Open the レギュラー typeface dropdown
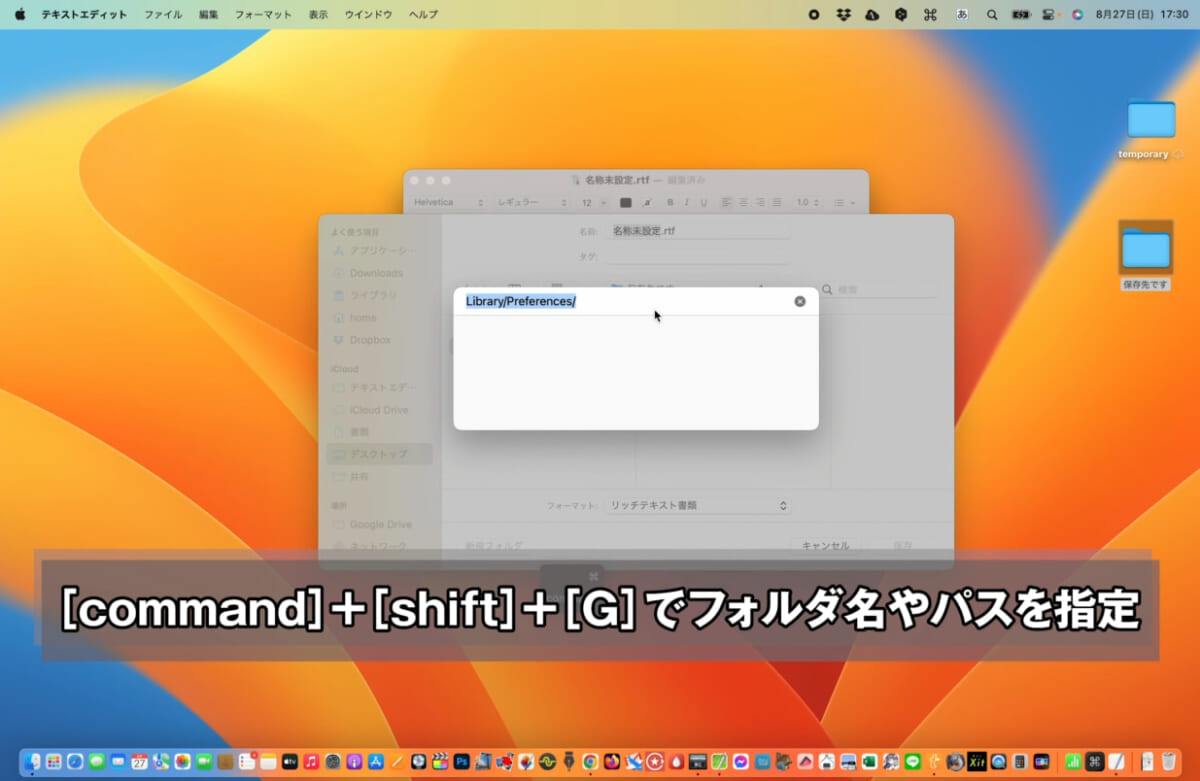 tap(531, 202)
